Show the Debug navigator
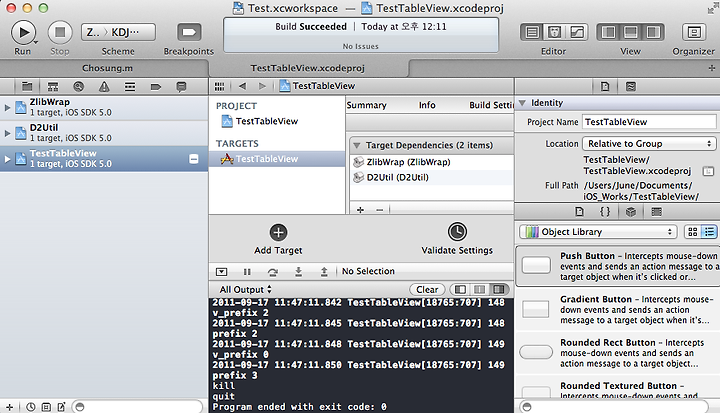Viewport: 720px width, 413px height. coord(130,86)
